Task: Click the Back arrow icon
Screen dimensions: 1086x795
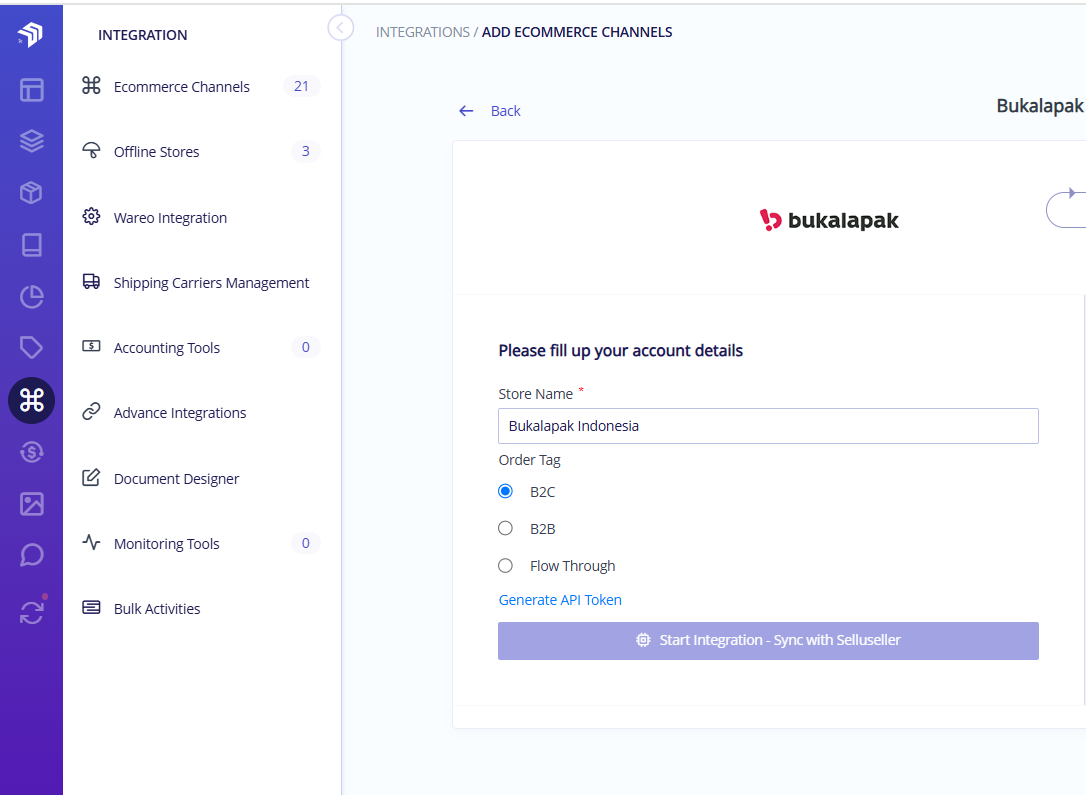Action: 466,111
